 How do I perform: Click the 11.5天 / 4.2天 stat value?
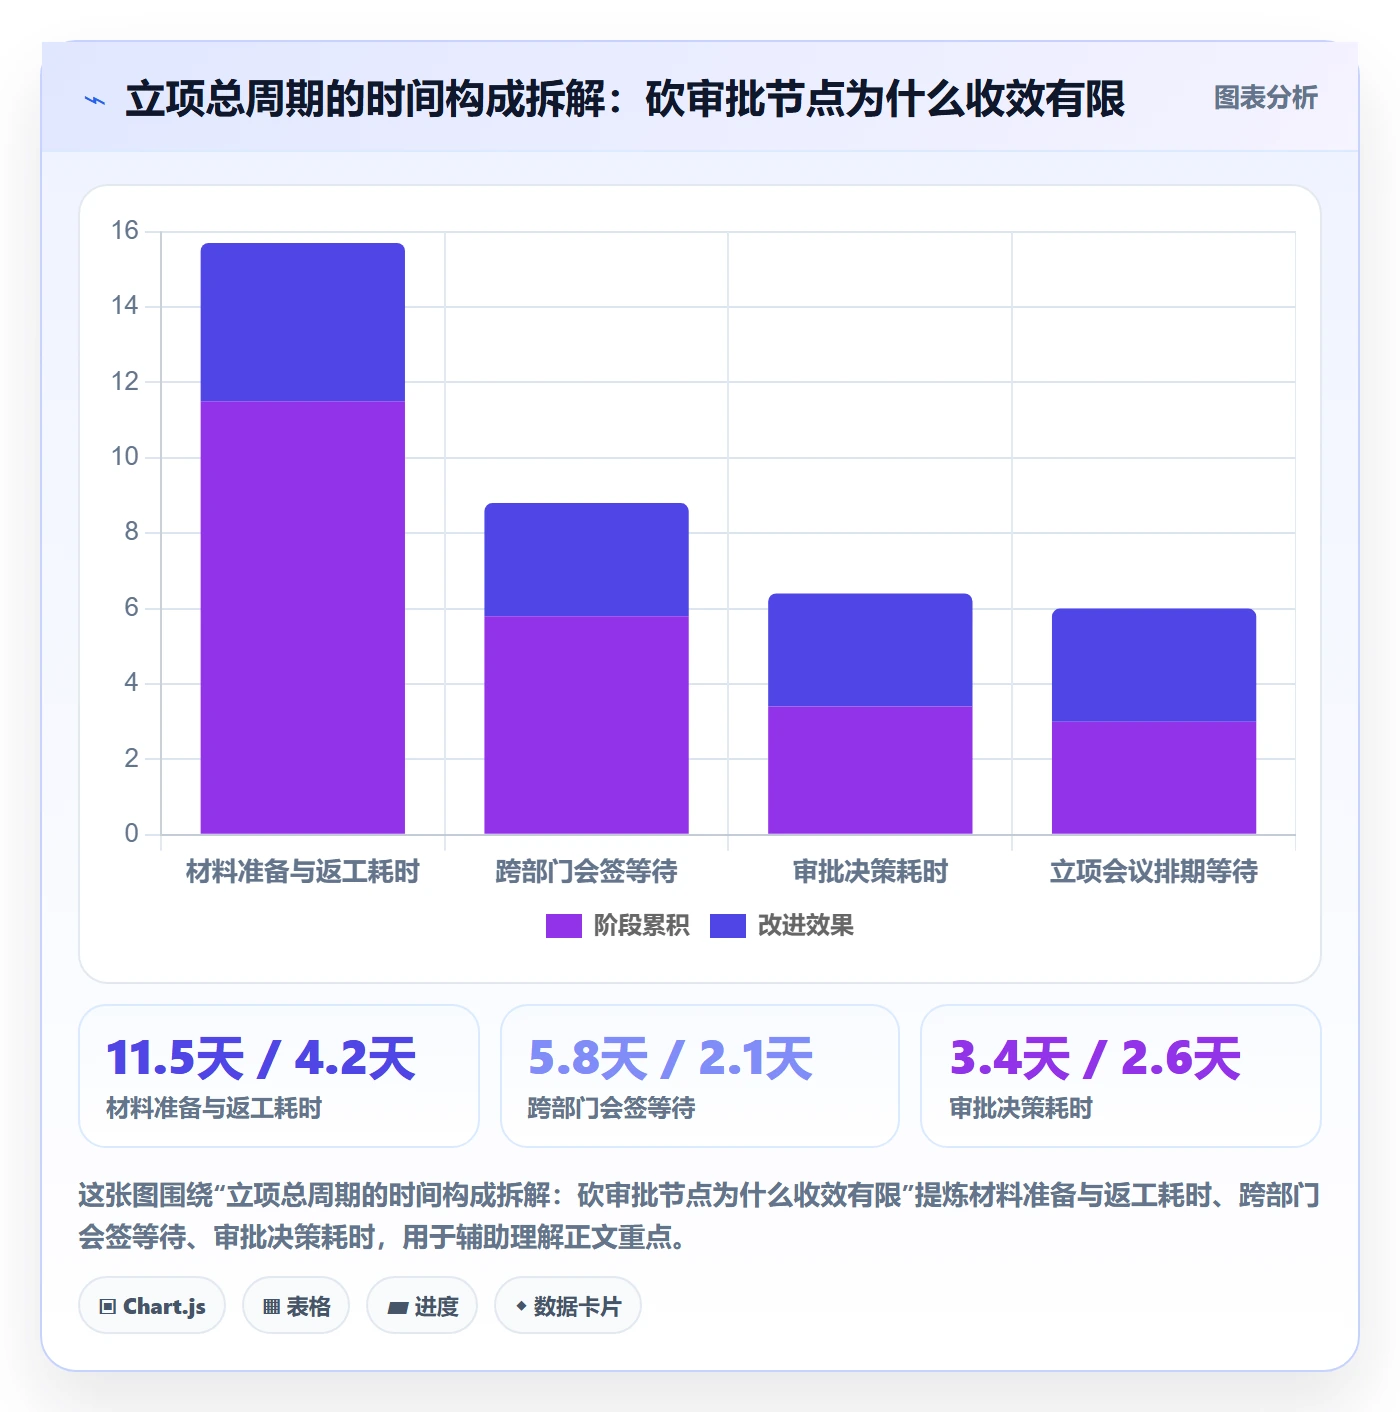[261, 1058]
